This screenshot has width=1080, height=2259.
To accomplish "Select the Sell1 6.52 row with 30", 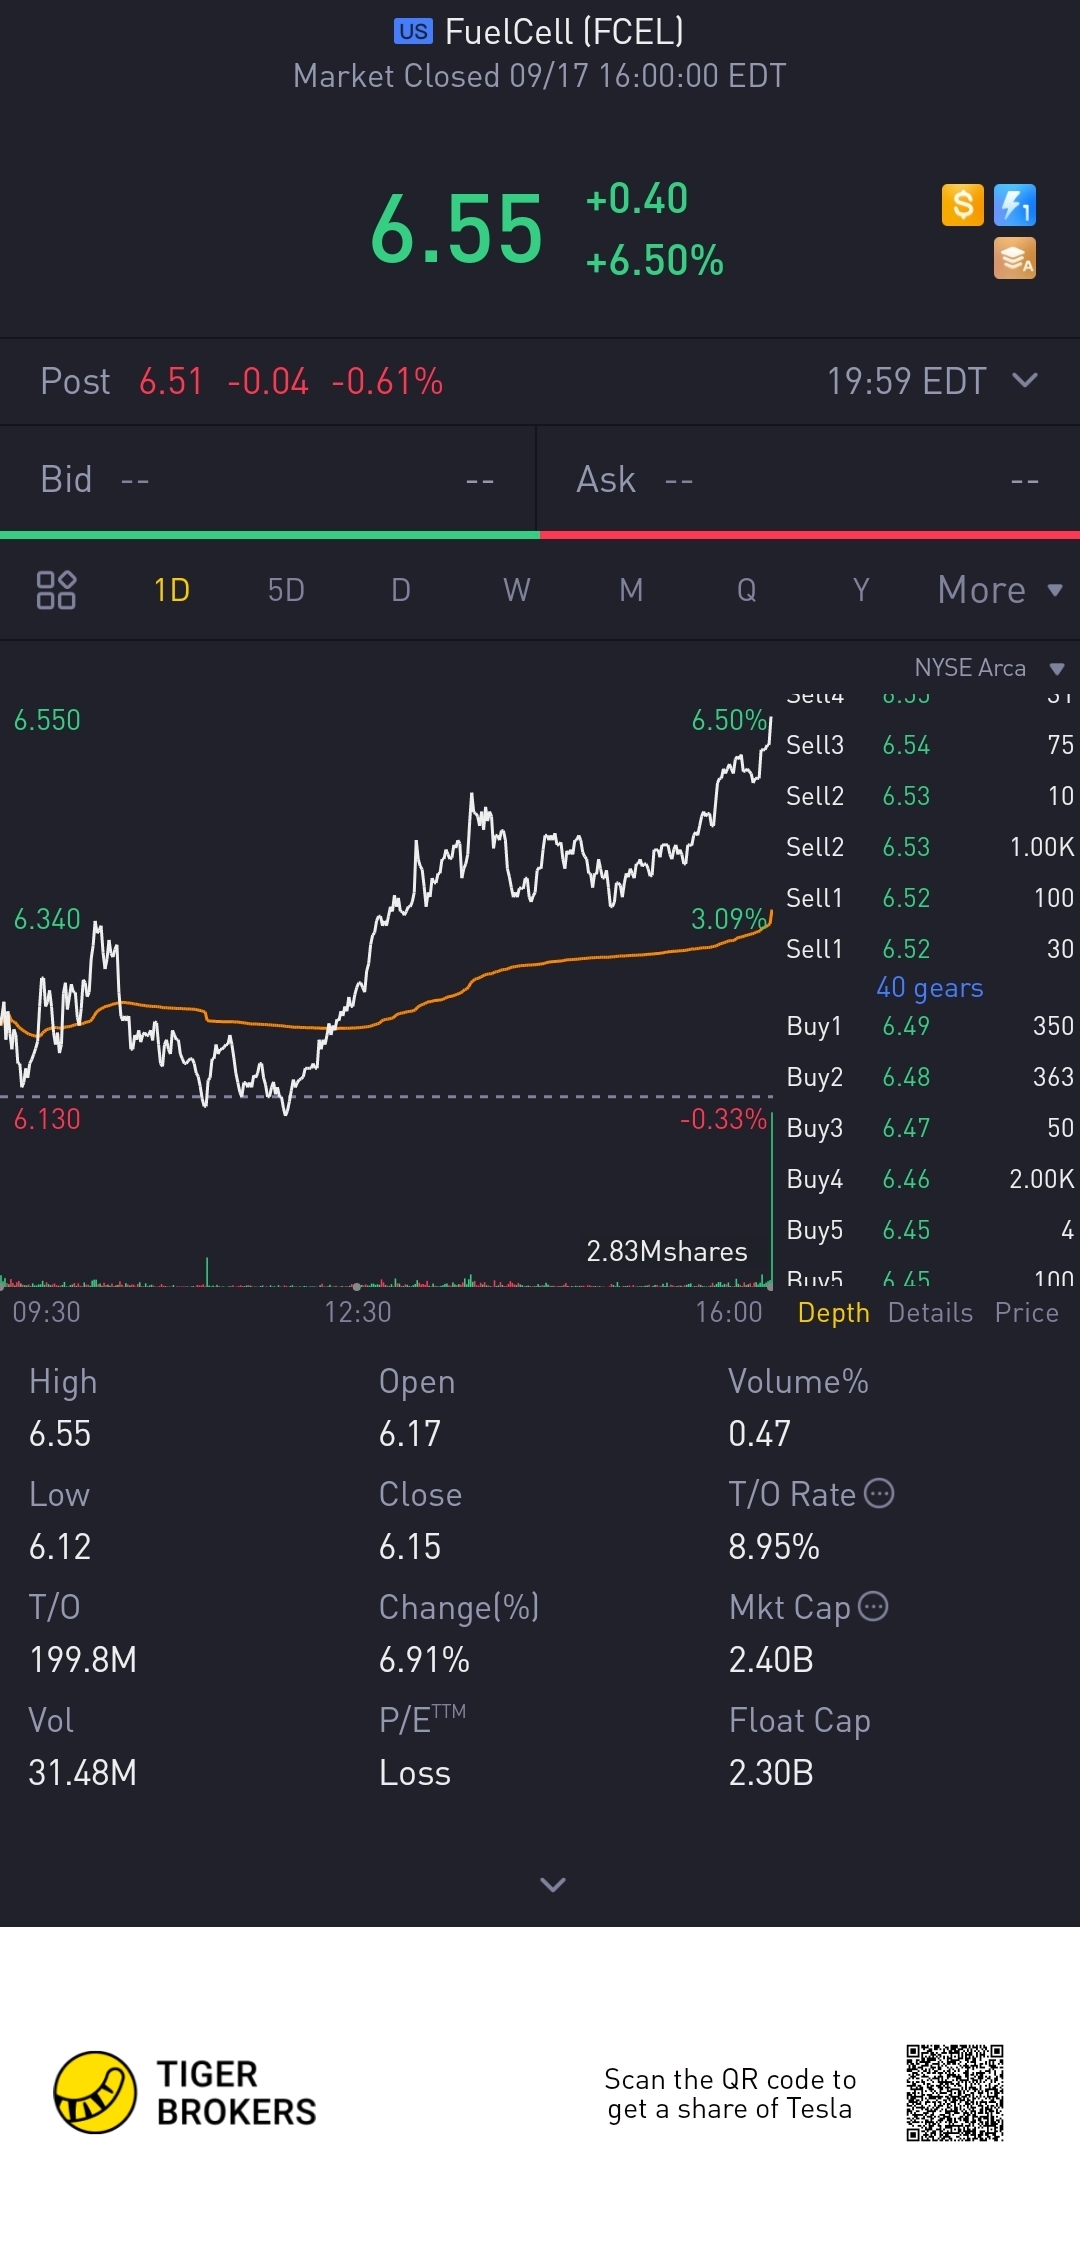I will click(x=930, y=949).
